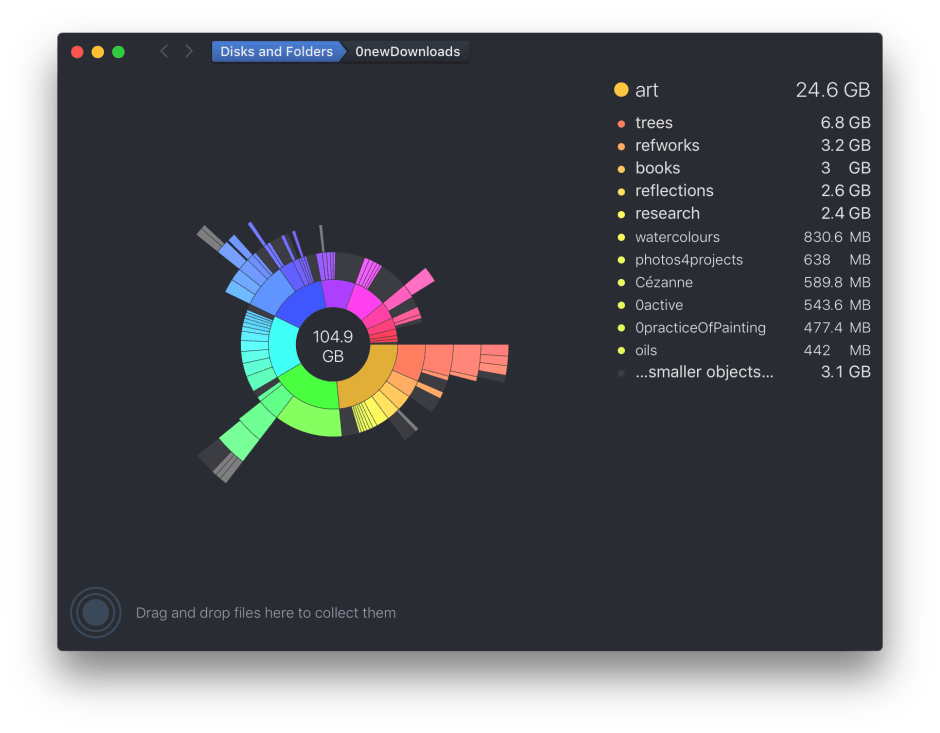Image resolution: width=940 pixels, height=733 pixels.
Task: Select the reflections folder
Action: click(x=674, y=191)
